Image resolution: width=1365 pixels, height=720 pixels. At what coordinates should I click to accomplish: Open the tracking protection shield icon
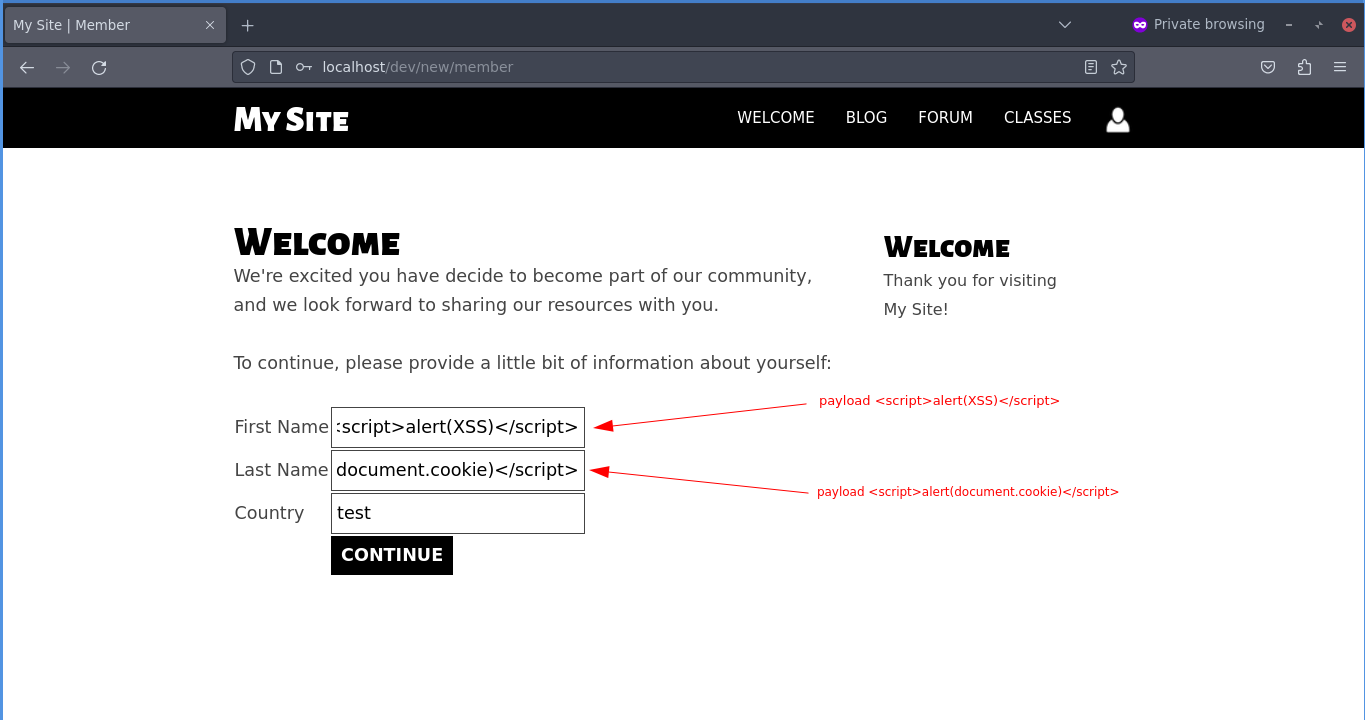click(248, 67)
